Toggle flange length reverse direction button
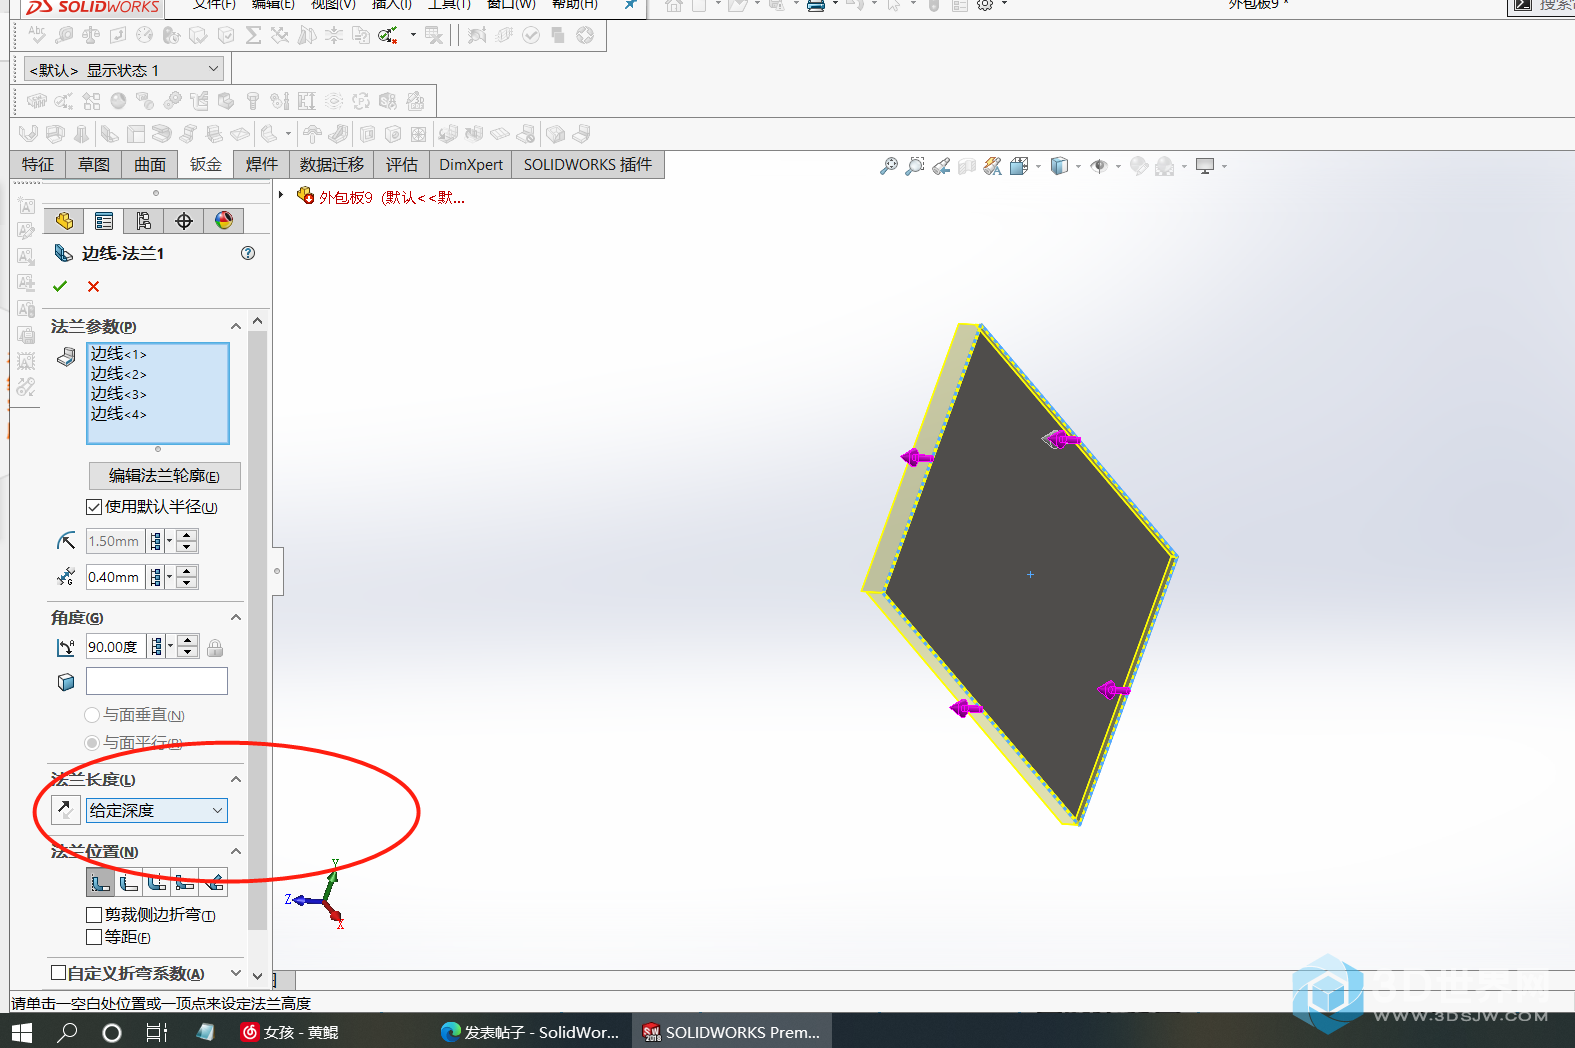The width and height of the screenshot is (1575, 1048). [x=65, y=810]
